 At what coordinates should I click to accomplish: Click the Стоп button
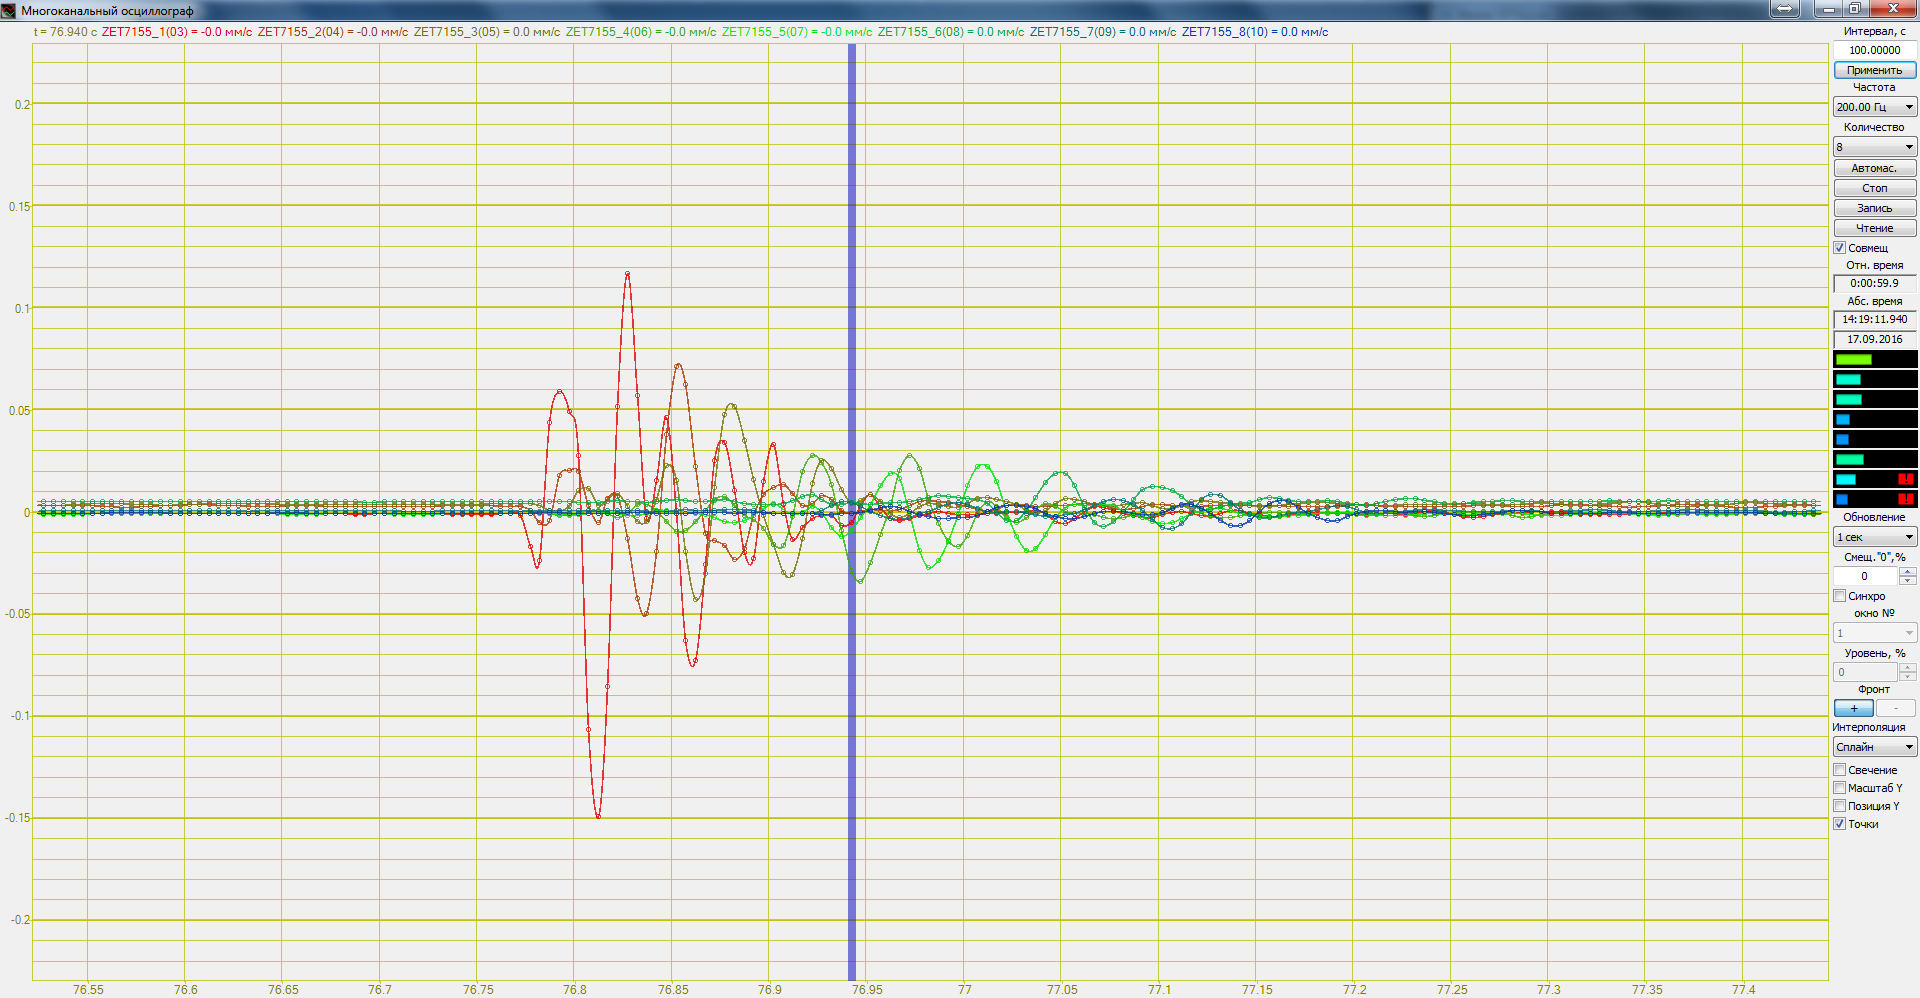pos(1874,188)
